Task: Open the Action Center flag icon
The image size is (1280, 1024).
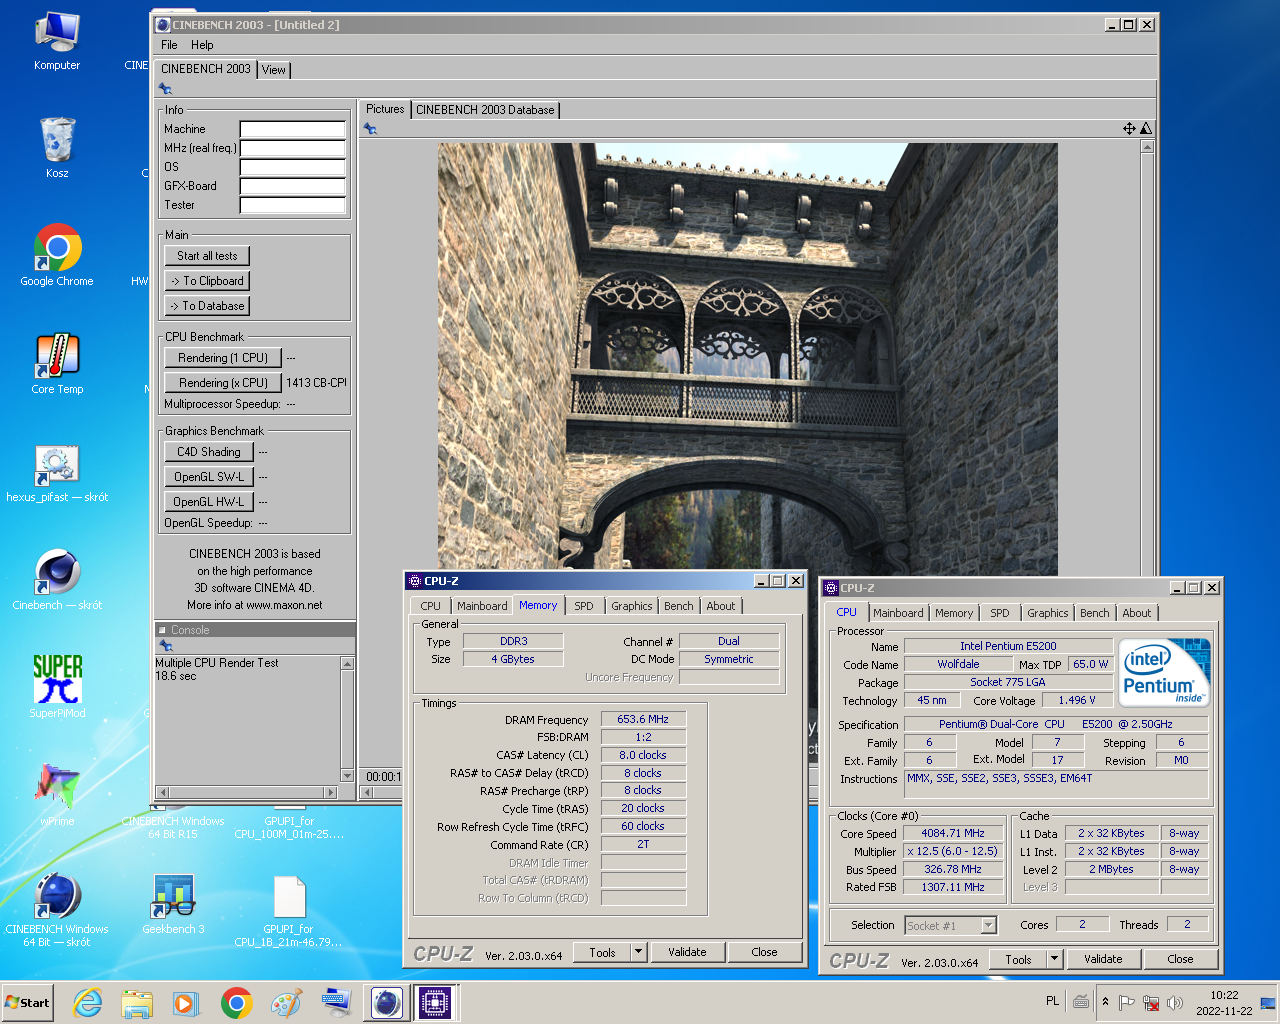Action: [1127, 1003]
